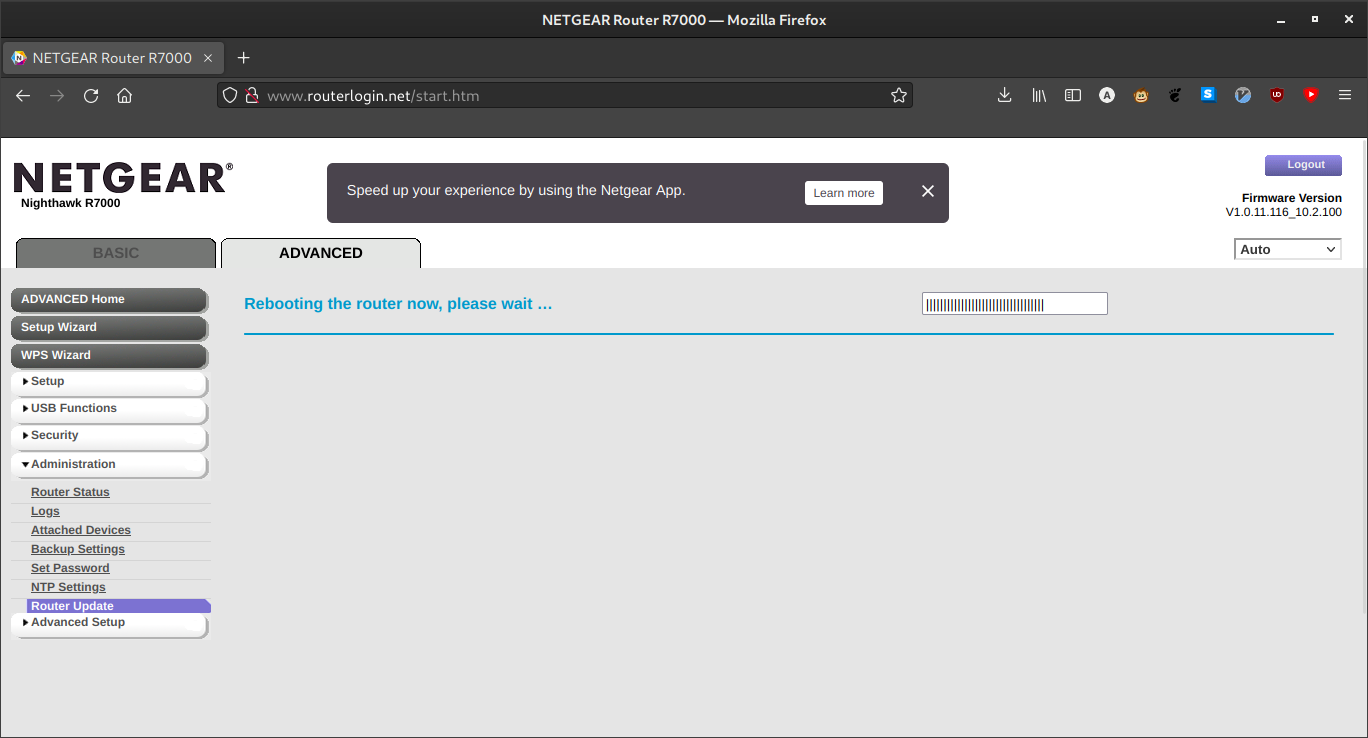Open the Router Status link

[x=70, y=492]
